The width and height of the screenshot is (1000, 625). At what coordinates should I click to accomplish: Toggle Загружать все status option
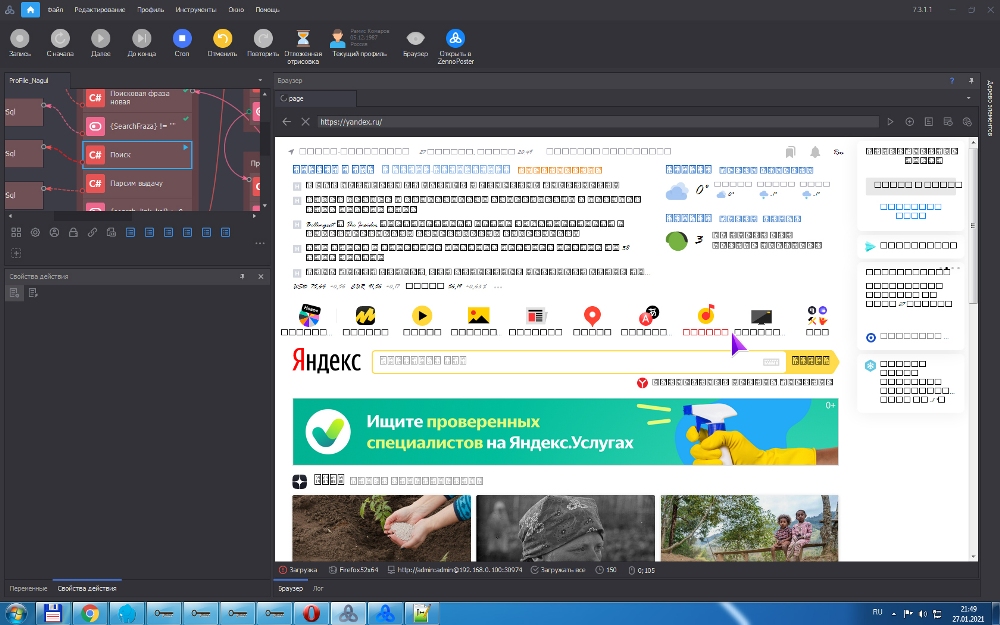click(x=557, y=570)
